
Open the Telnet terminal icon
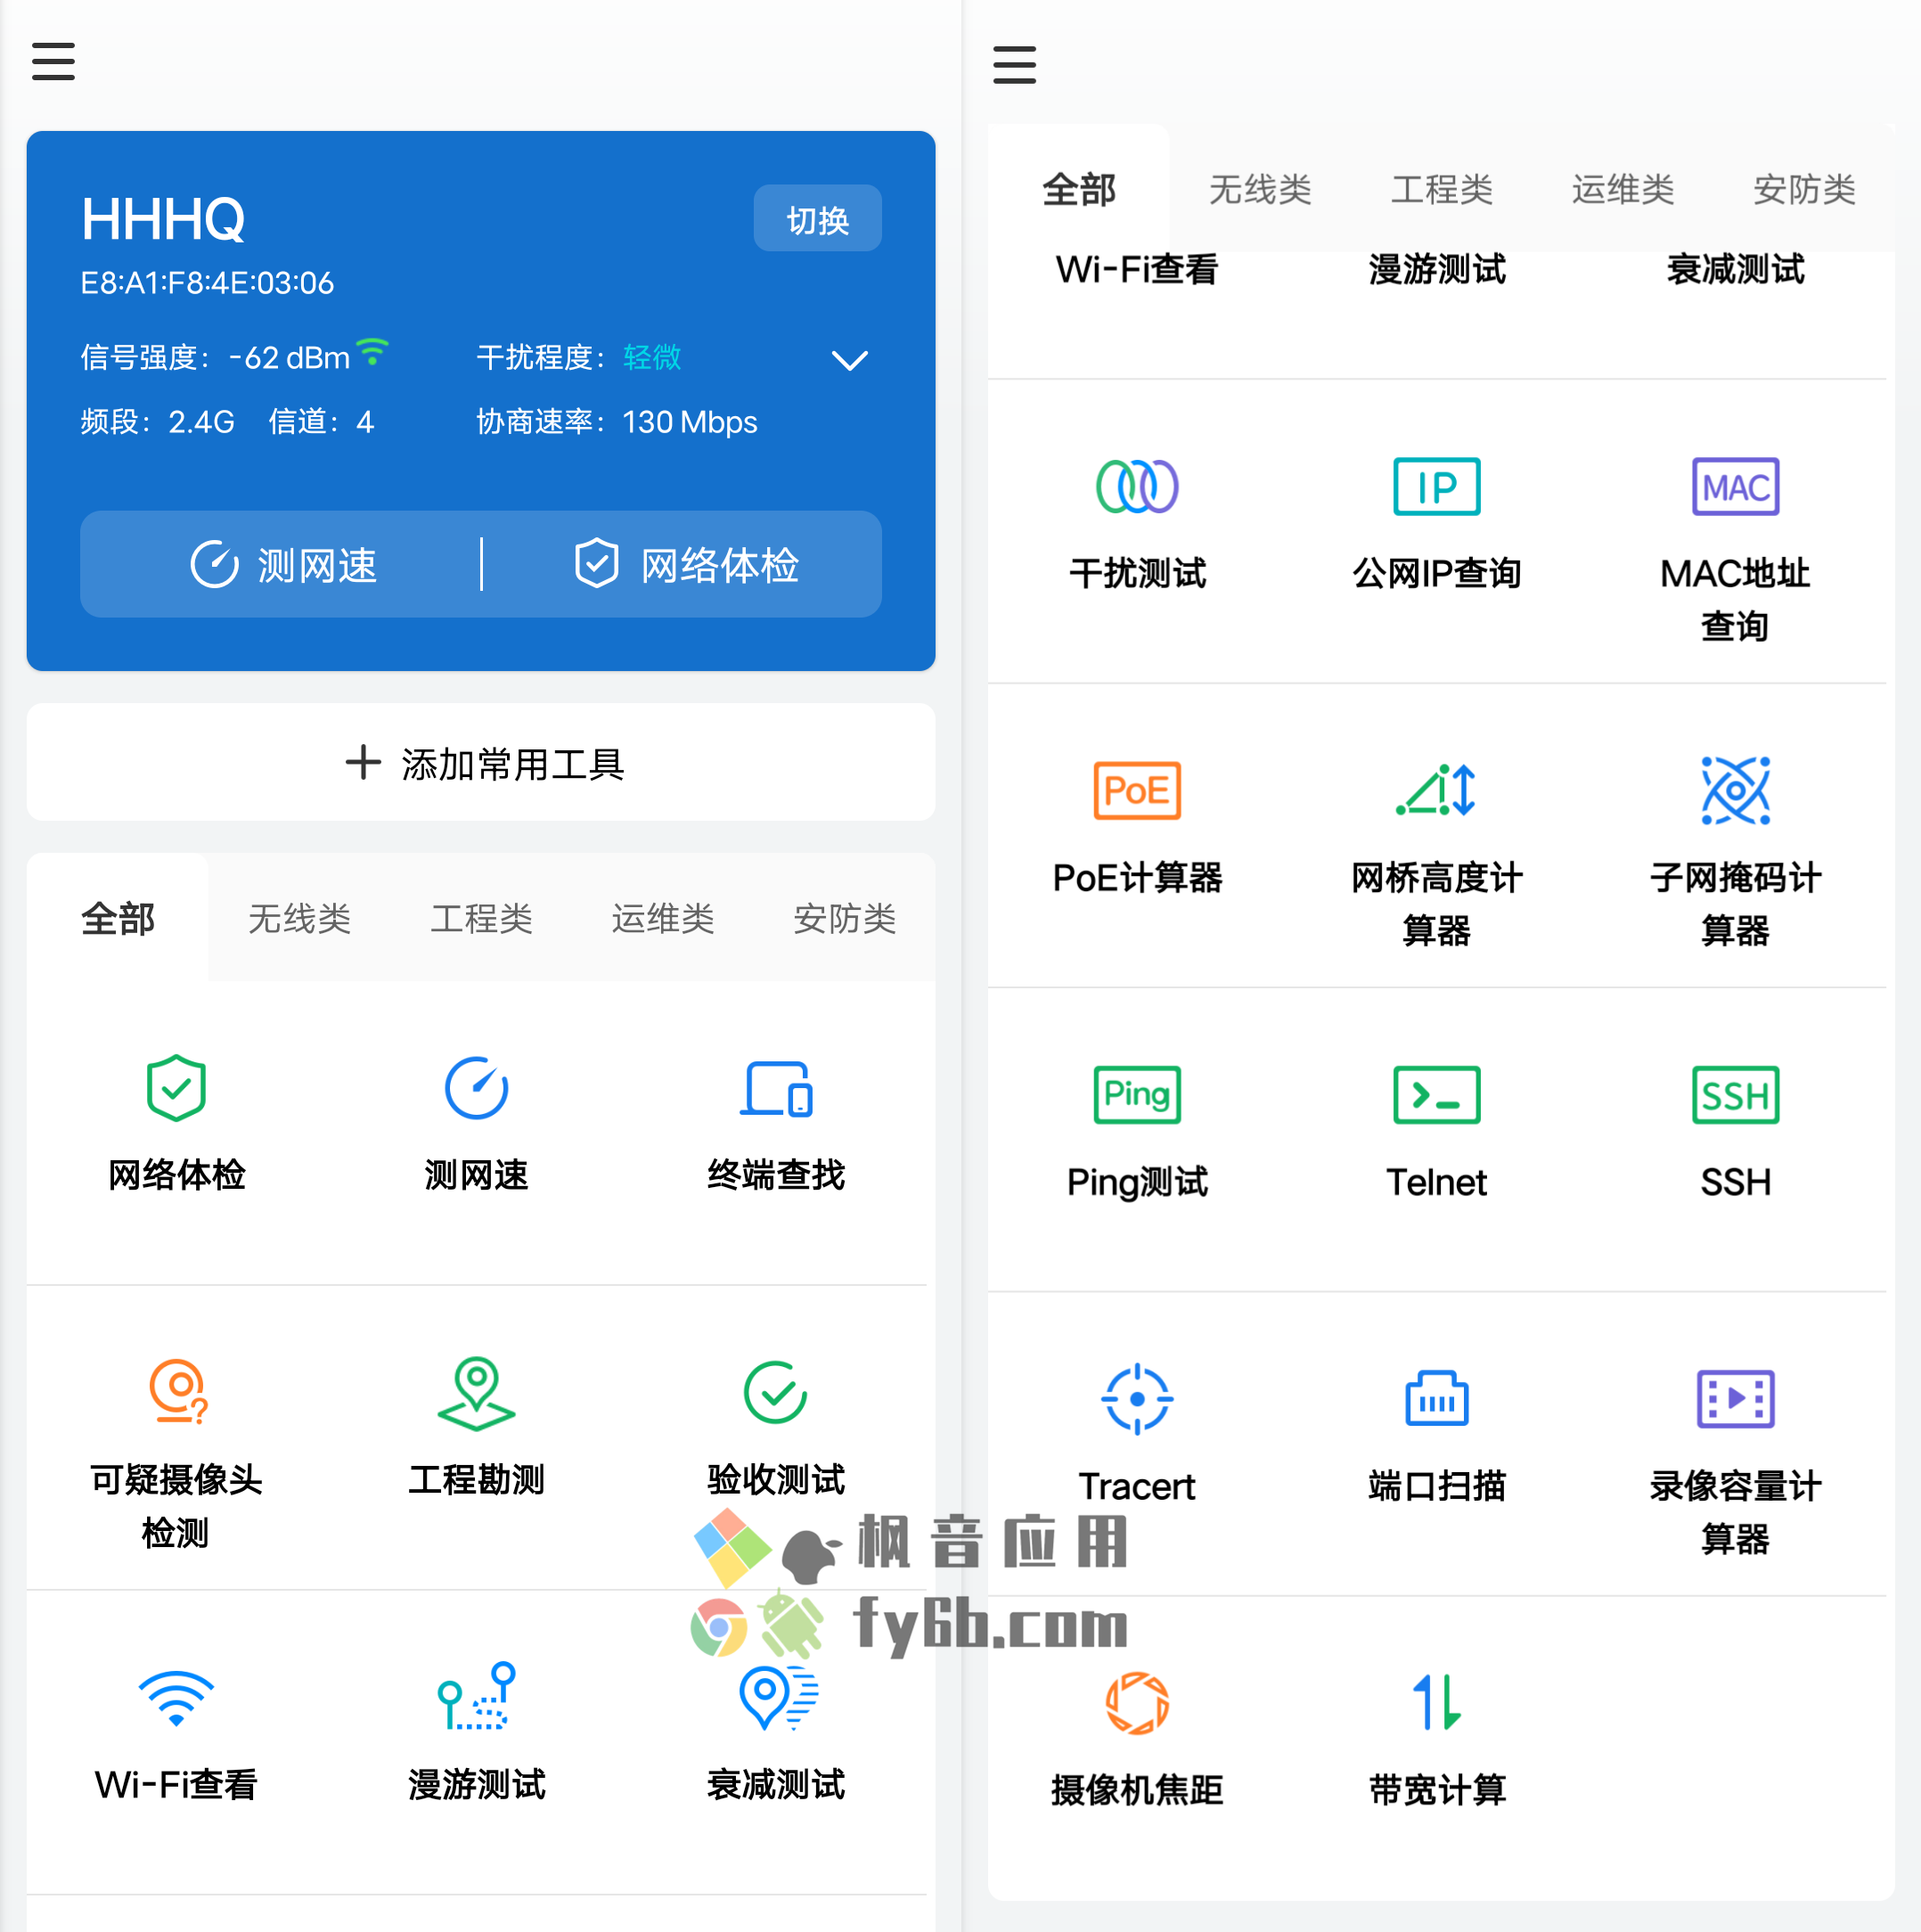point(1437,1095)
